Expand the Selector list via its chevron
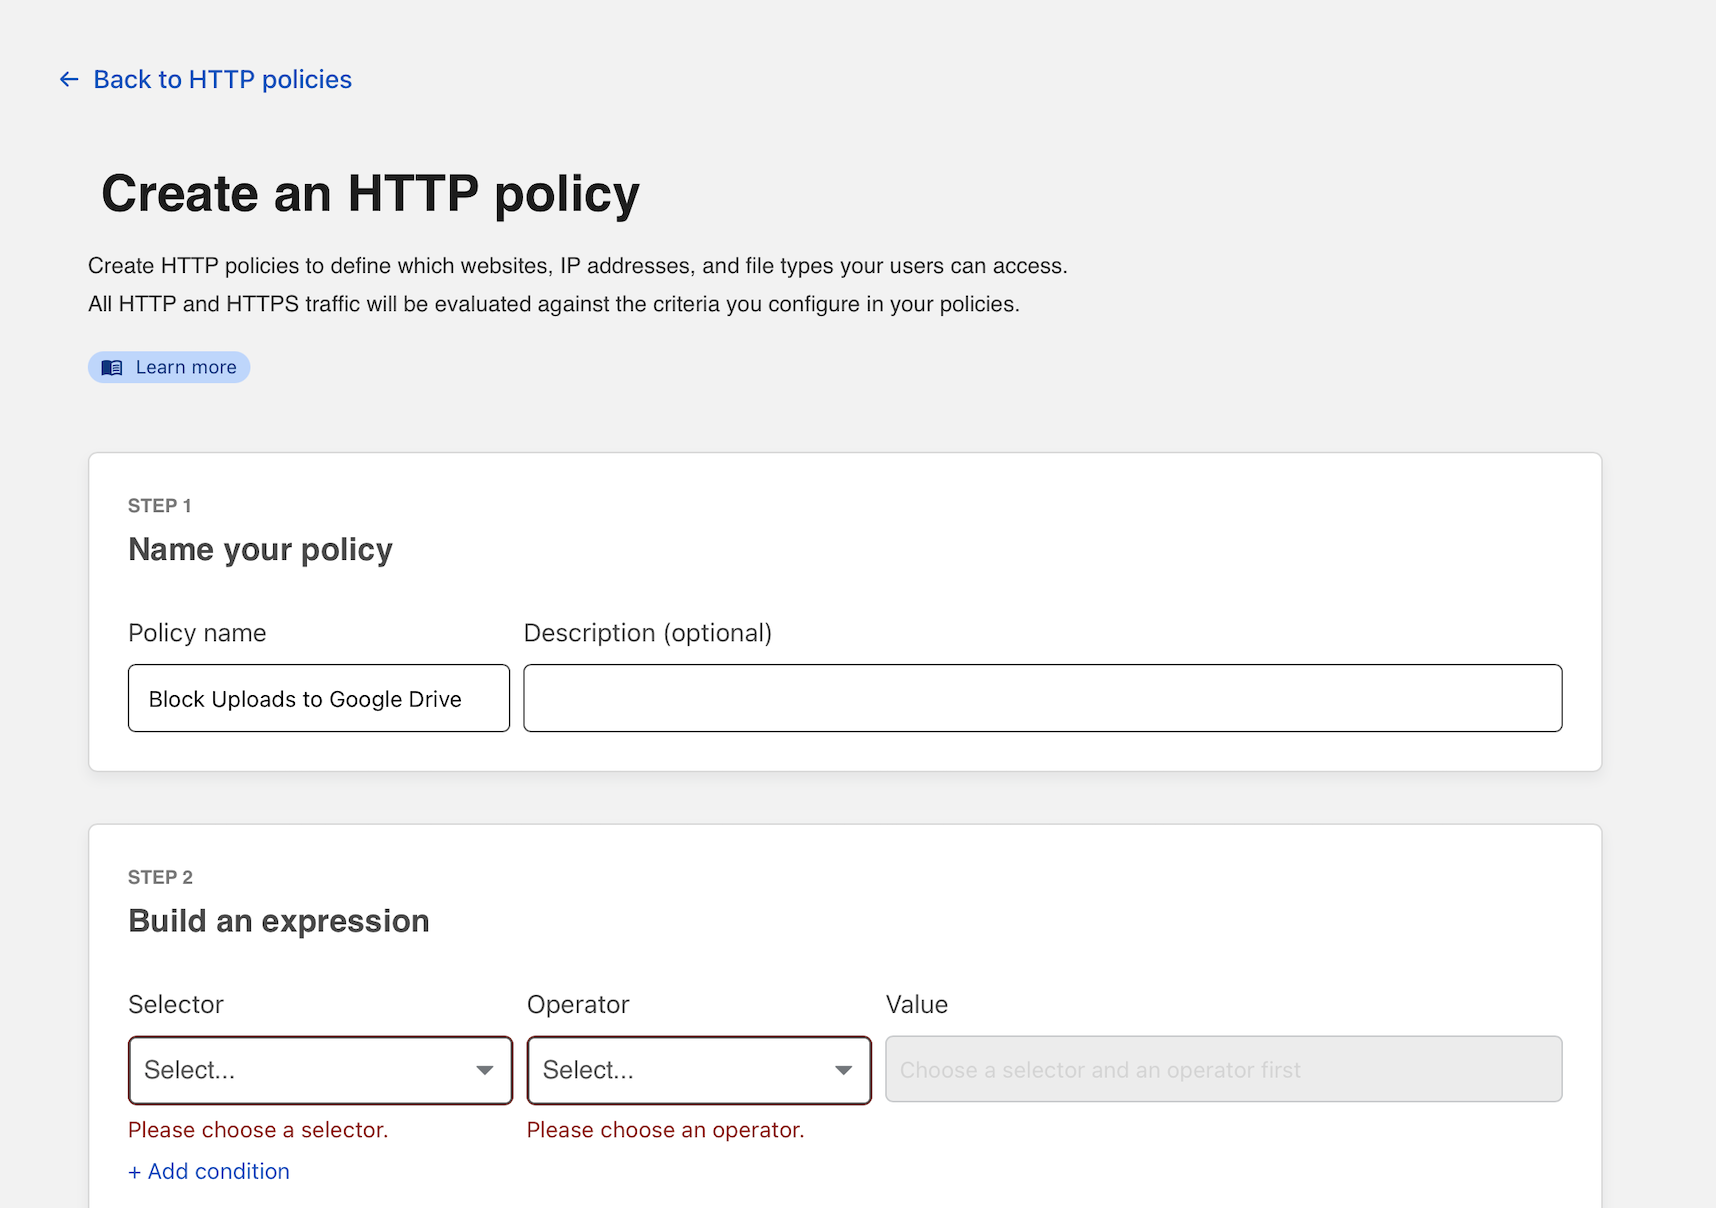The height and width of the screenshot is (1208, 1716). pyautogui.click(x=486, y=1070)
